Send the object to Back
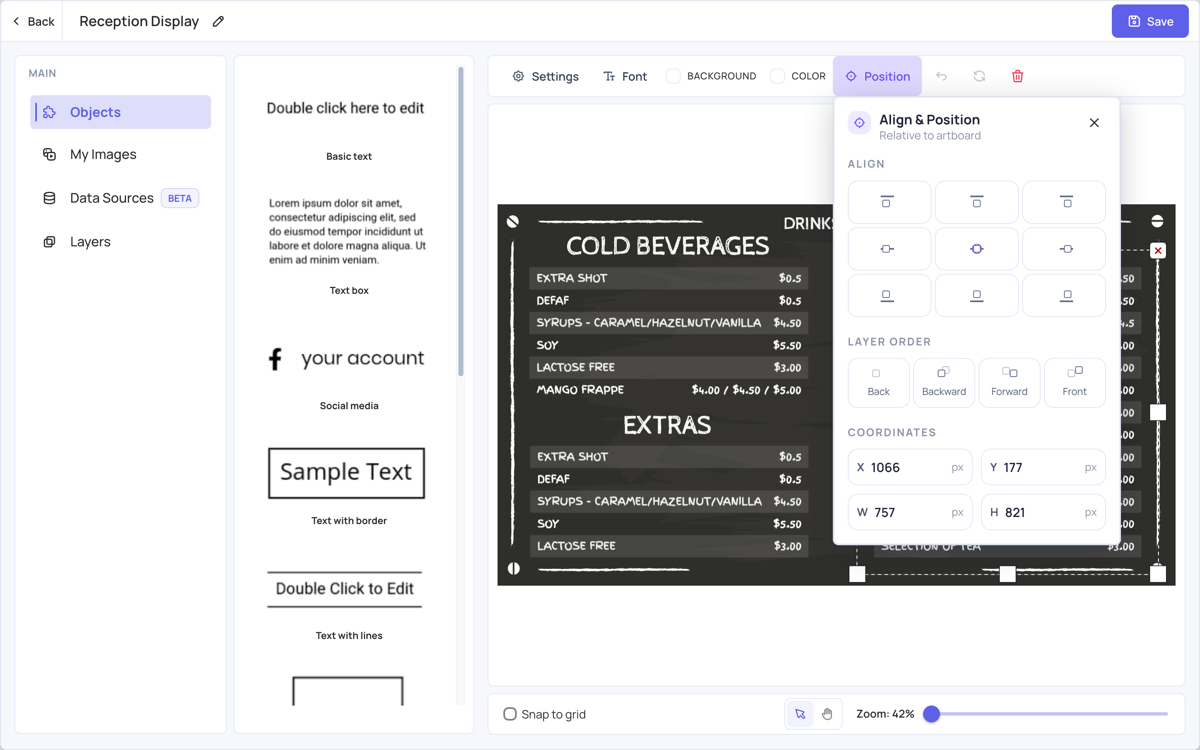The image size is (1200, 750). tap(878, 383)
